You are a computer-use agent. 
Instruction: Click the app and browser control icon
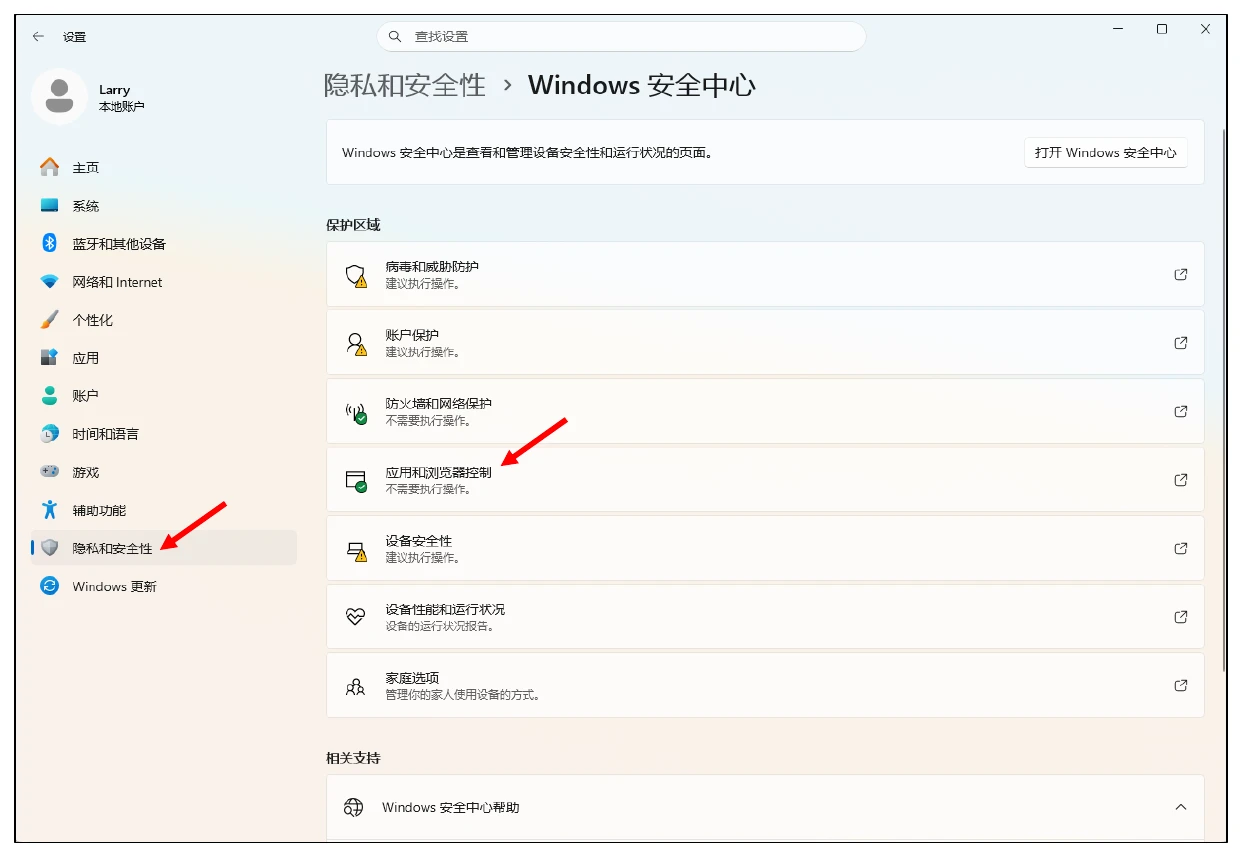click(356, 481)
